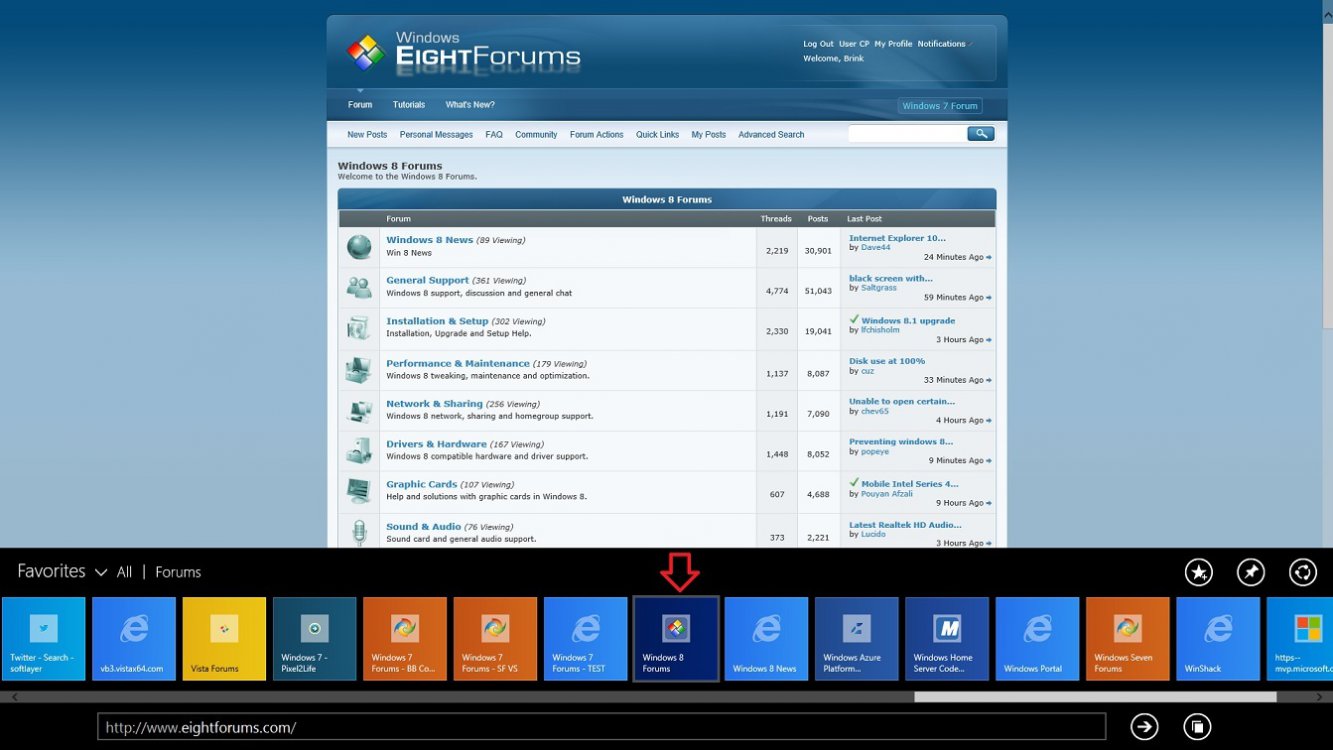The height and width of the screenshot is (750, 1333).
Task: Open the Vista Forums favorite tile
Action: [x=224, y=639]
